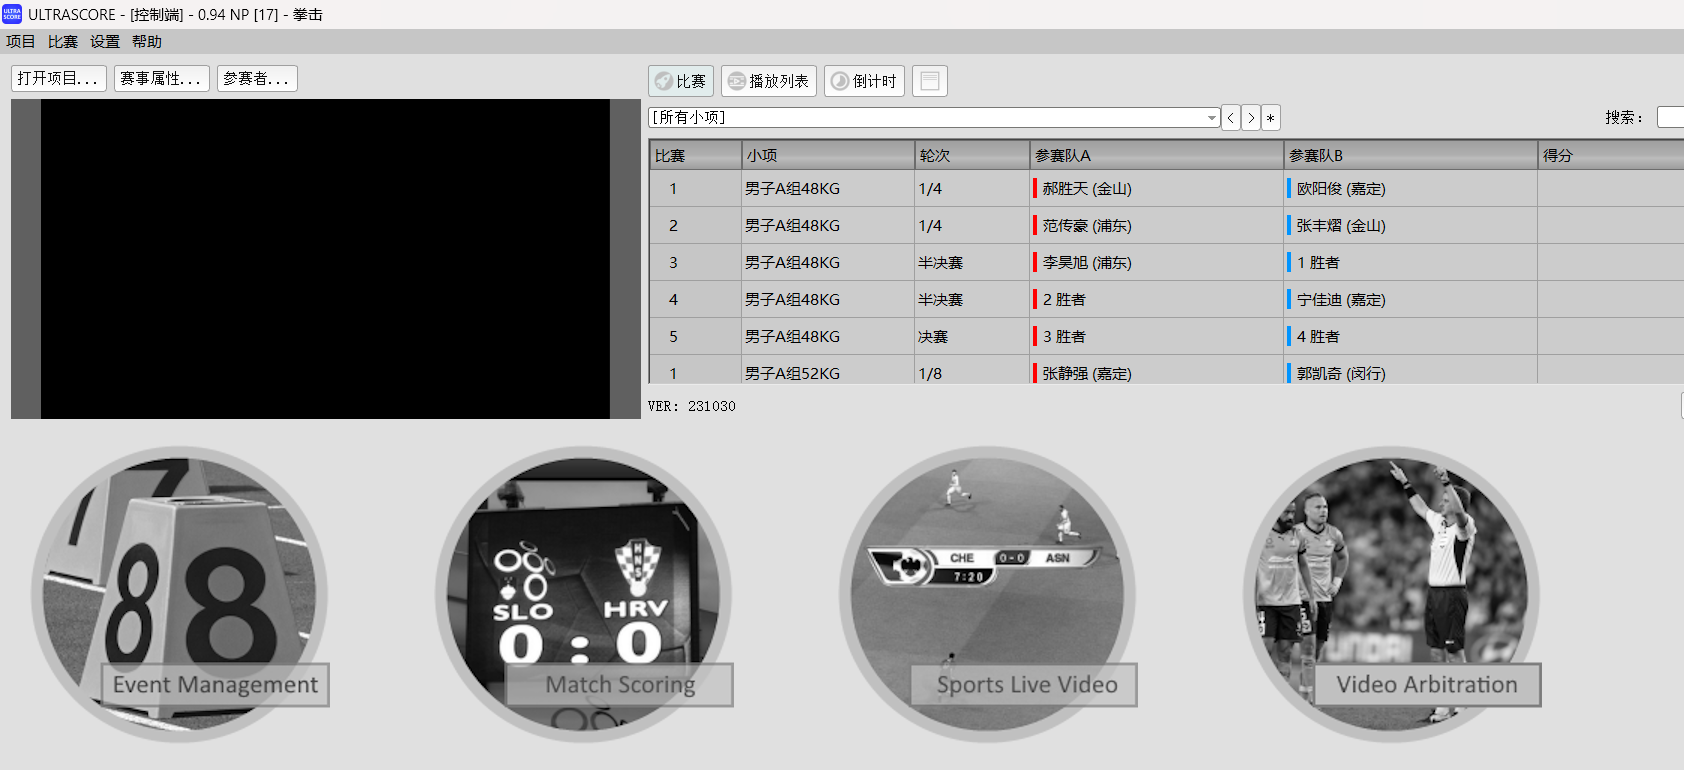Go to next event with right arrow
This screenshot has width=1684, height=770.
[1251, 118]
